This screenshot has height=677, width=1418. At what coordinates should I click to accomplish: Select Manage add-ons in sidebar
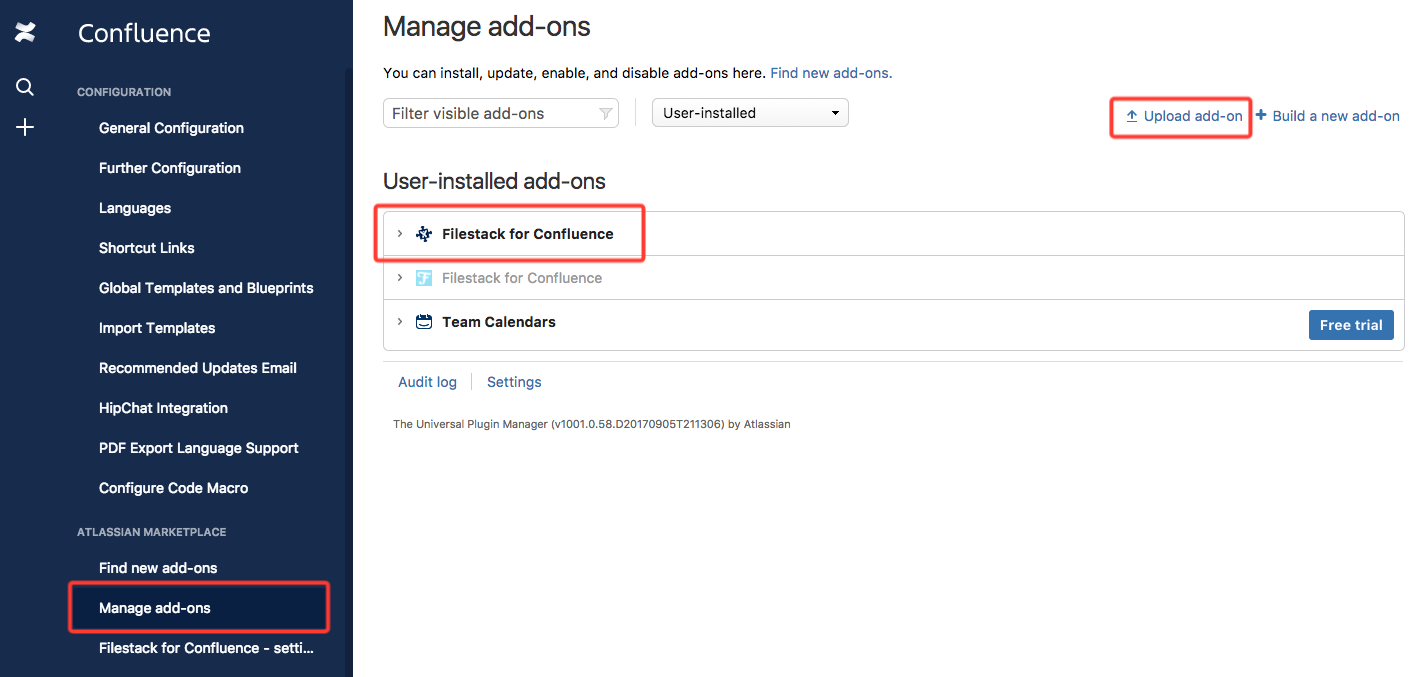pyautogui.click(x=155, y=608)
